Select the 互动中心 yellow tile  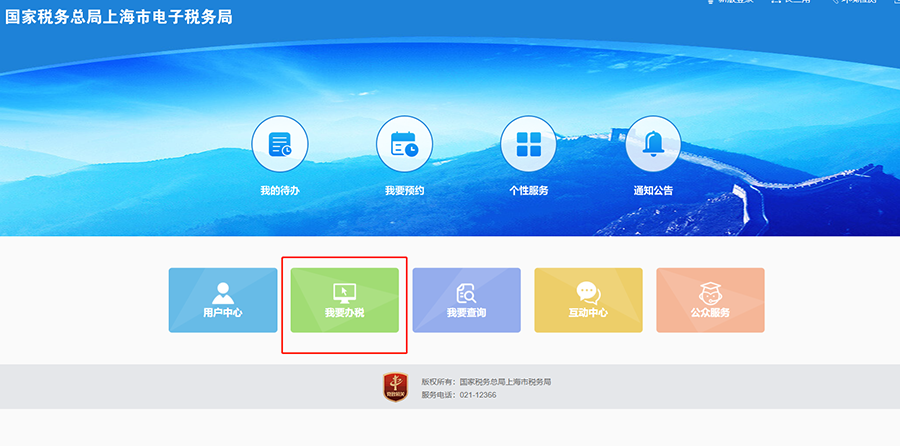click(x=588, y=300)
